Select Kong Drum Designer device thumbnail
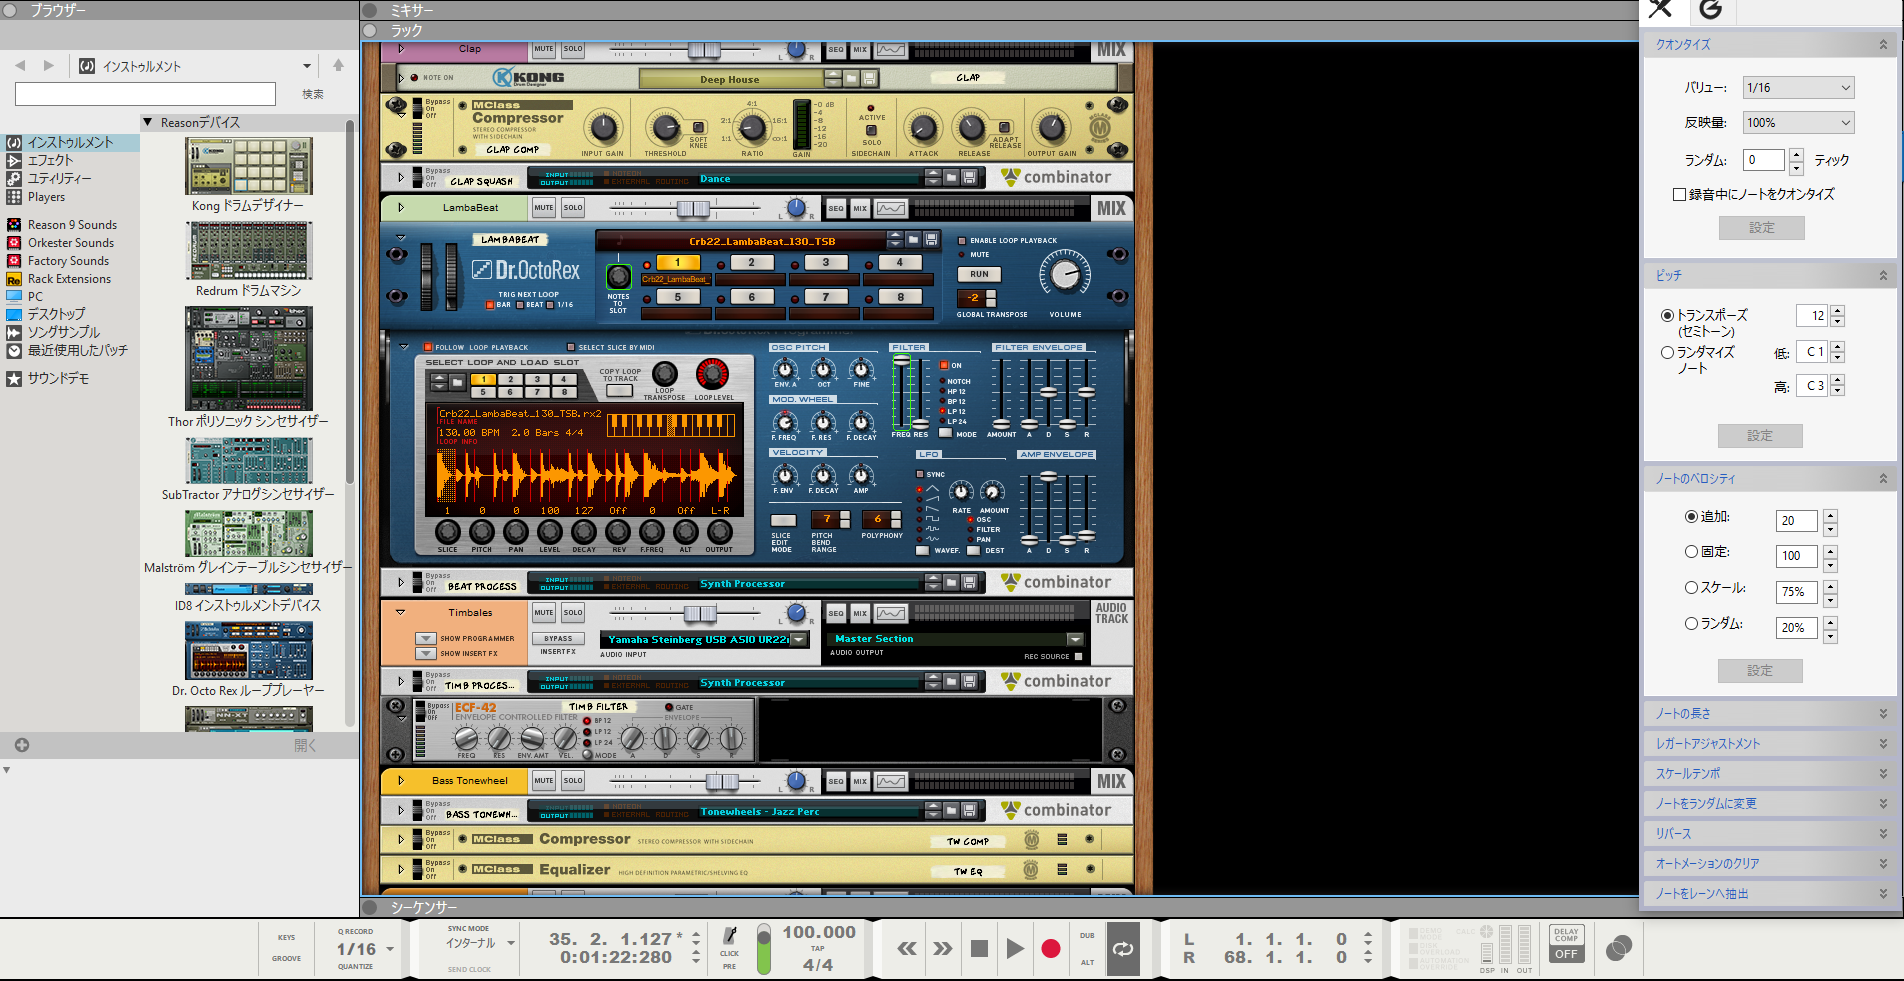Image resolution: width=1904 pixels, height=981 pixels. click(x=248, y=167)
